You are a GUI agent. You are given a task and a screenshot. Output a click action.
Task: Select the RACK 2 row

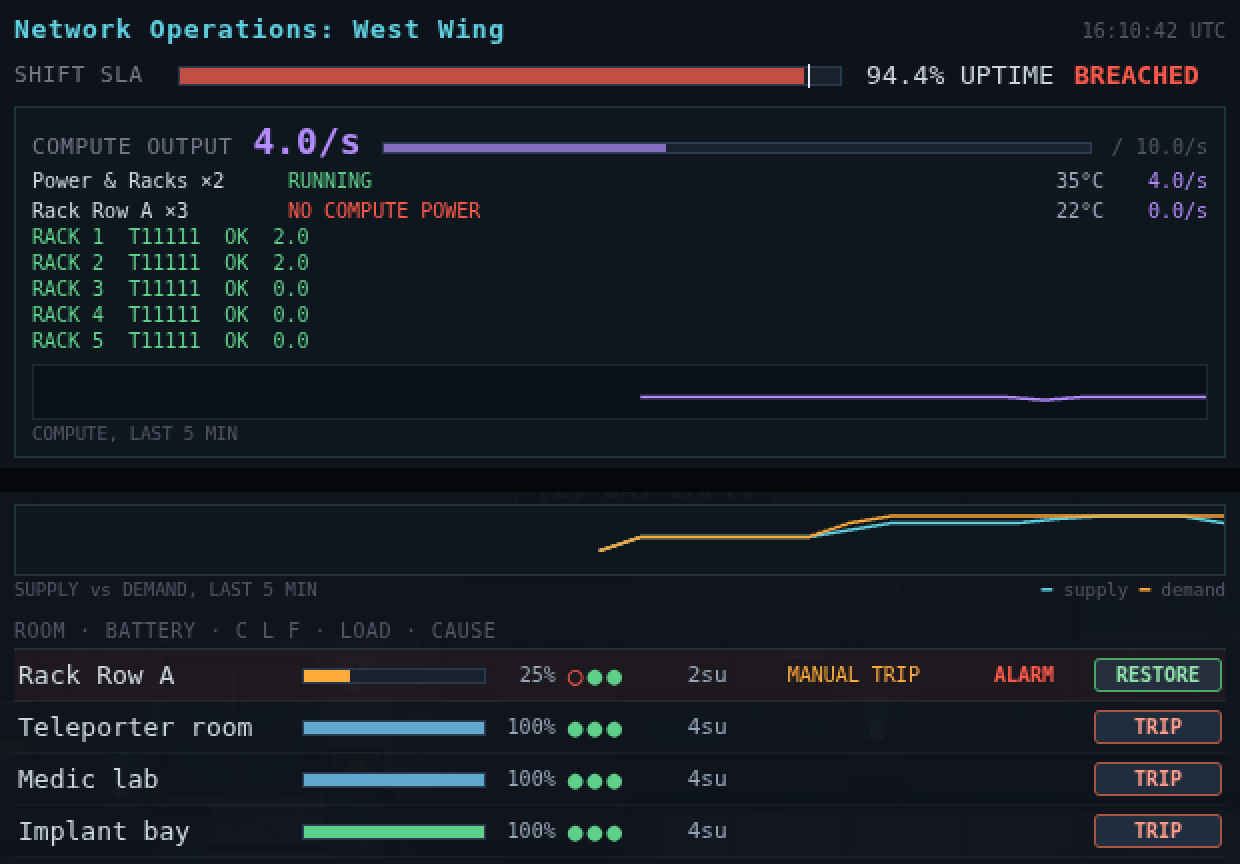click(170, 263)
